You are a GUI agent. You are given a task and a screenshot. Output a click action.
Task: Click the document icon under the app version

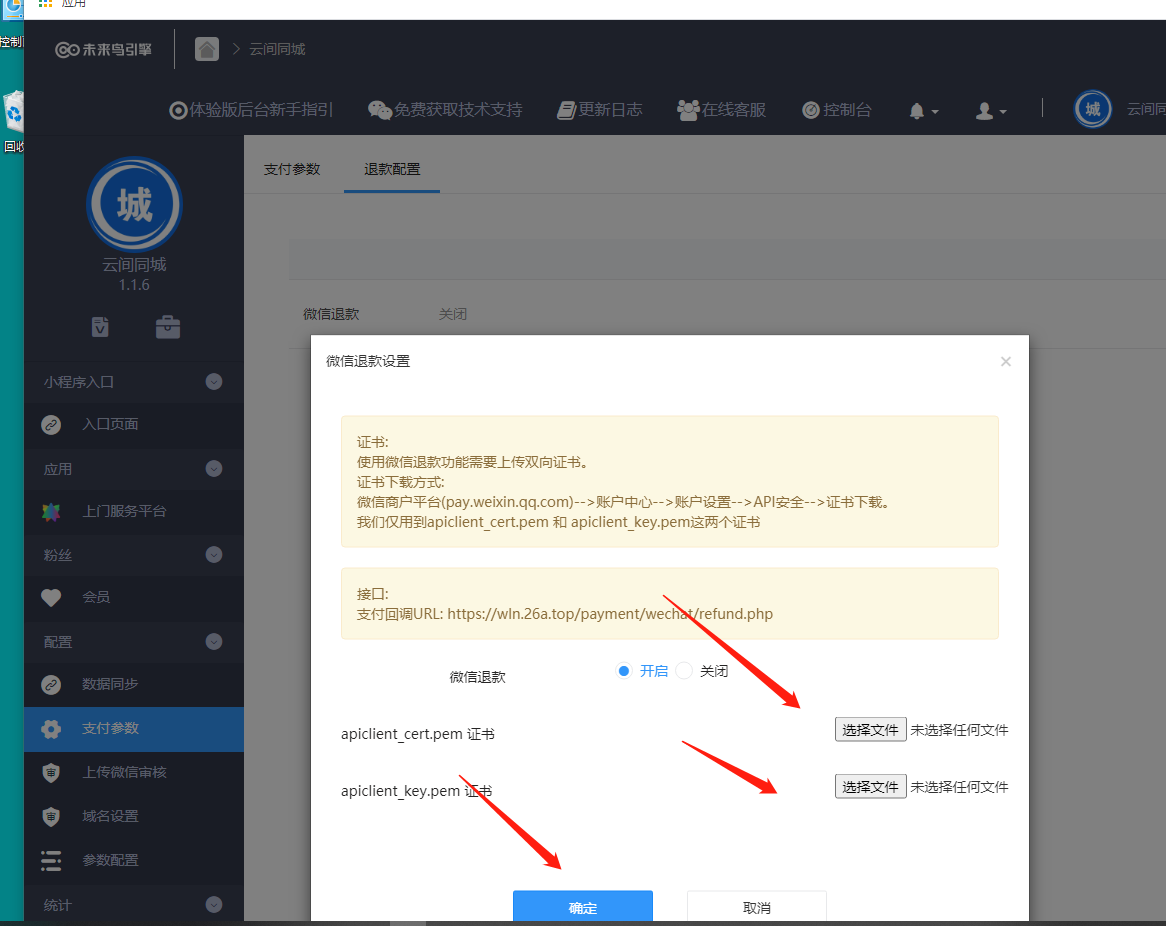(100, 327)
